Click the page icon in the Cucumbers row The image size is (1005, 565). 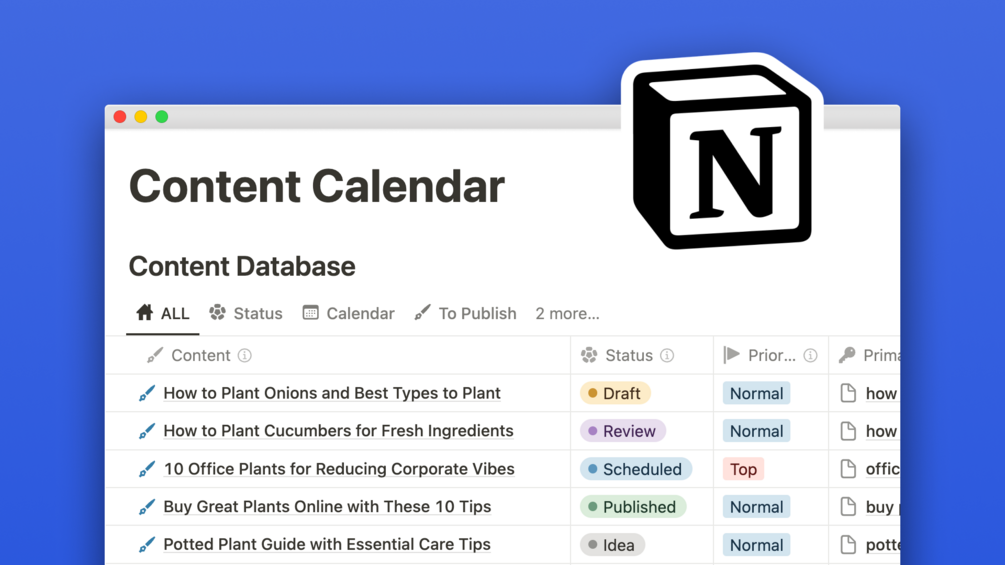tap(848, 431)
